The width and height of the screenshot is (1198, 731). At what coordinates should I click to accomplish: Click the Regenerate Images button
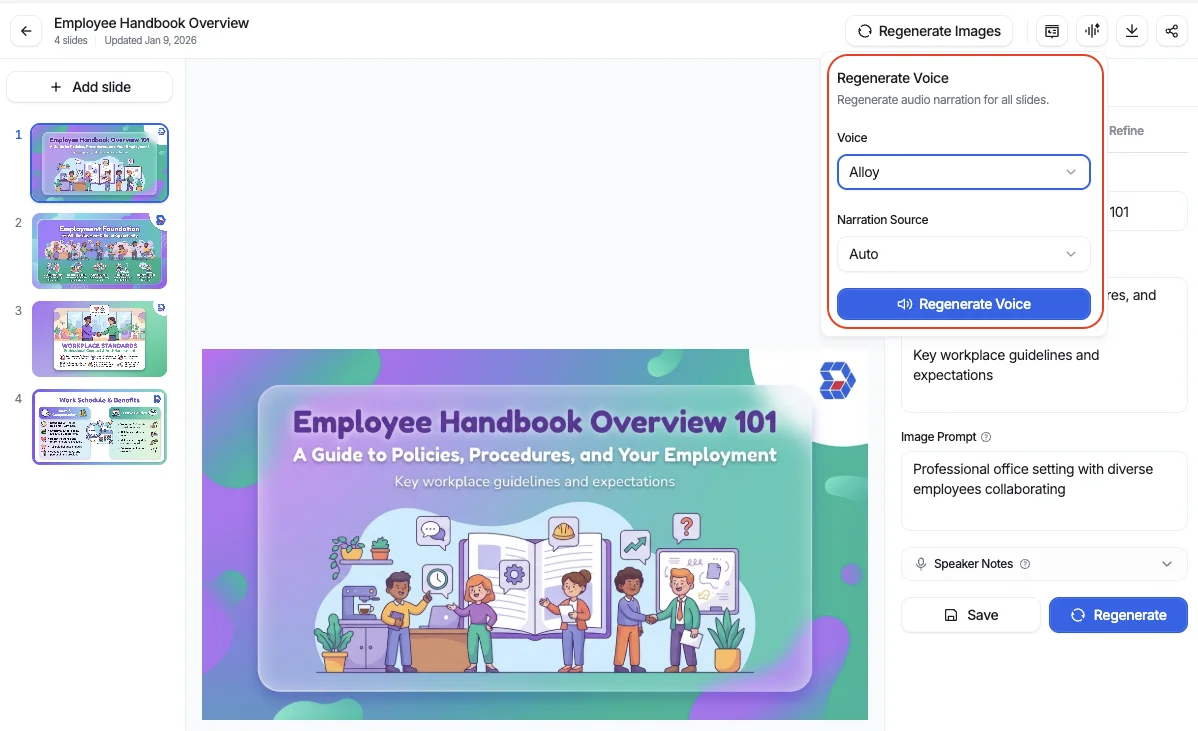coord(928,31)
